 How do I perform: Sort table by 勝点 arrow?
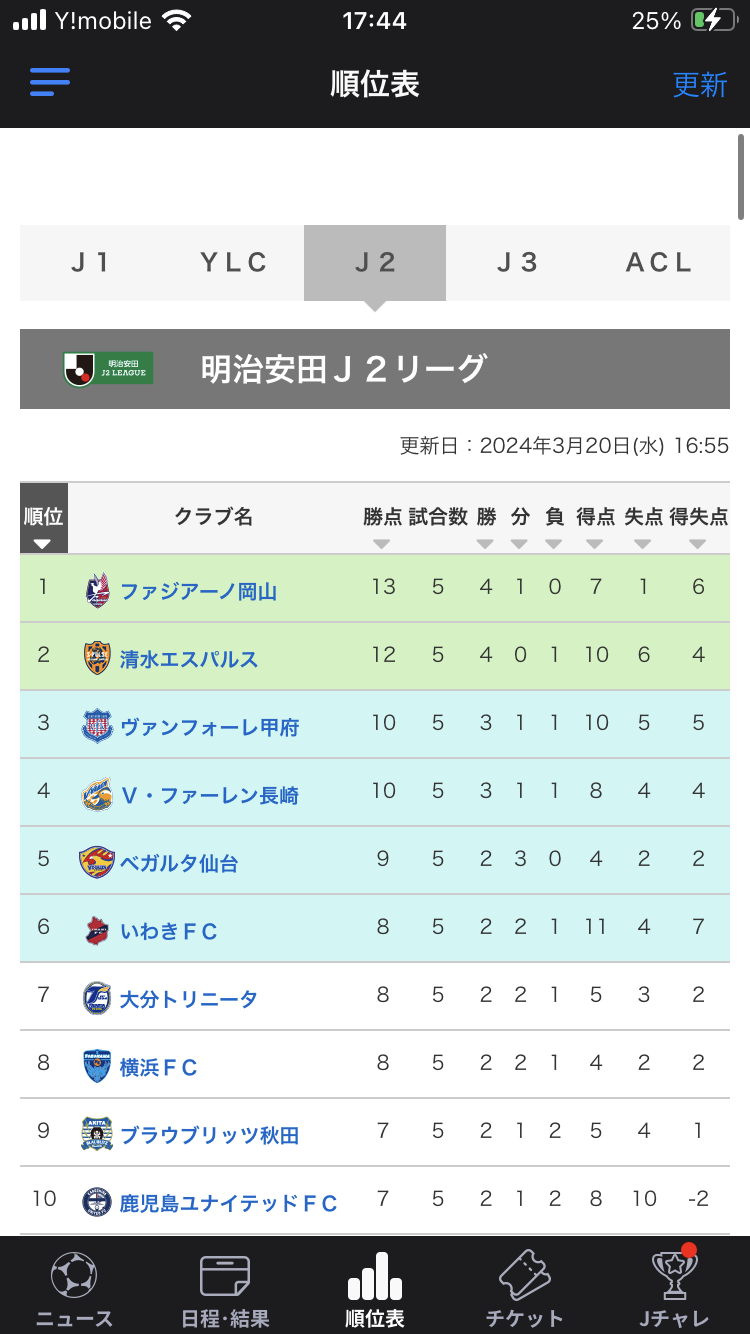click(382, 544)
